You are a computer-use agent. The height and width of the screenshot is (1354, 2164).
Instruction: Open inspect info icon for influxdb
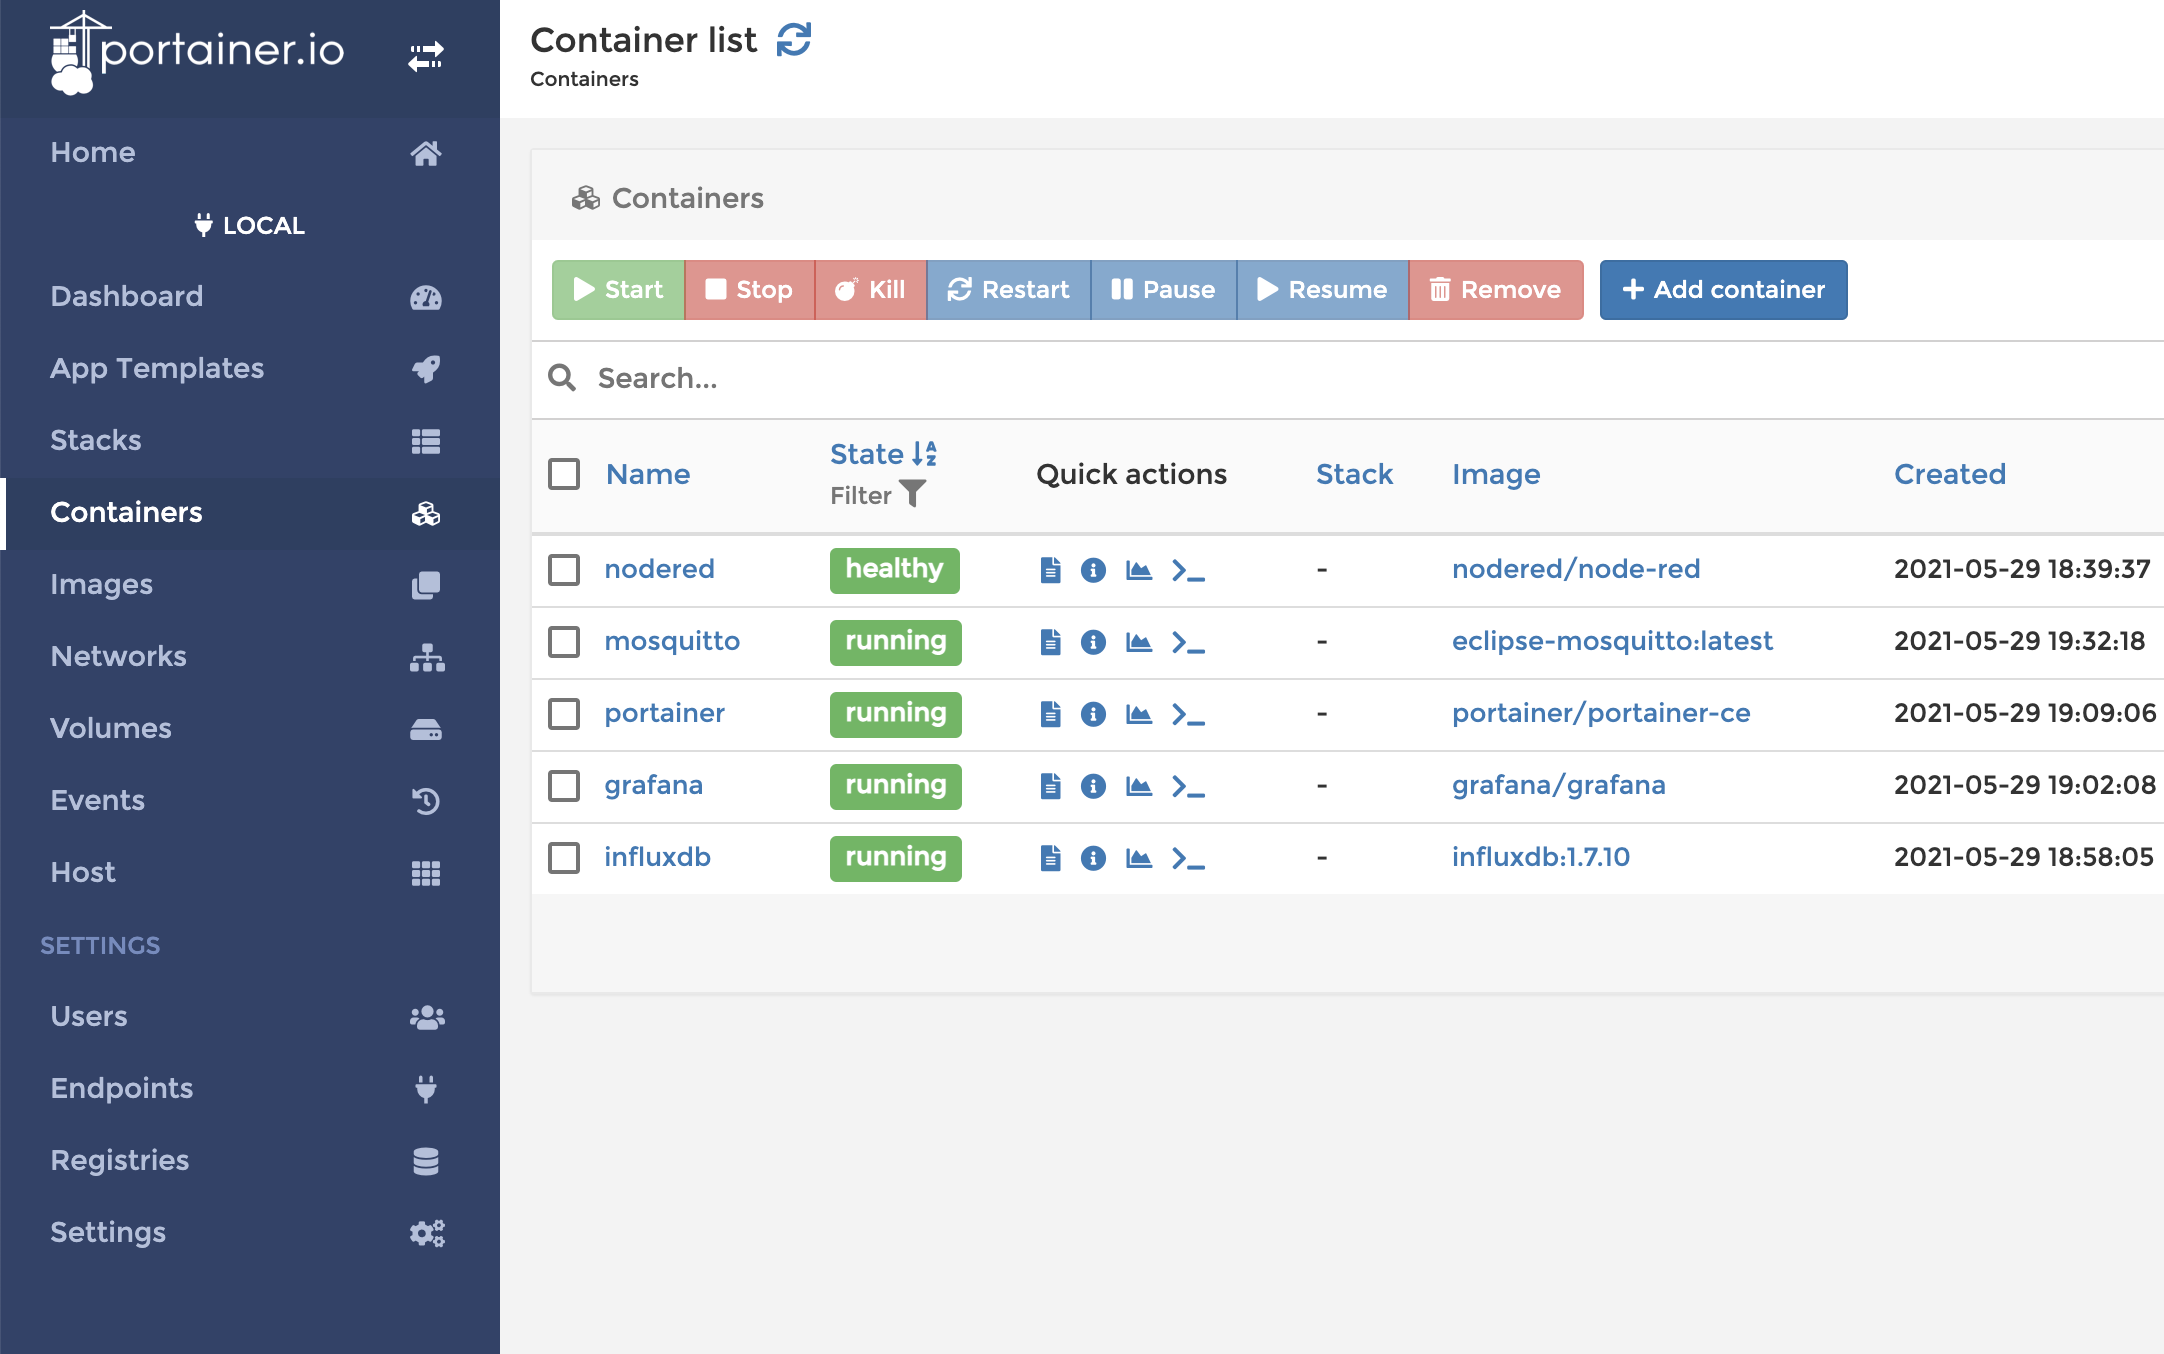(1093, 858)
